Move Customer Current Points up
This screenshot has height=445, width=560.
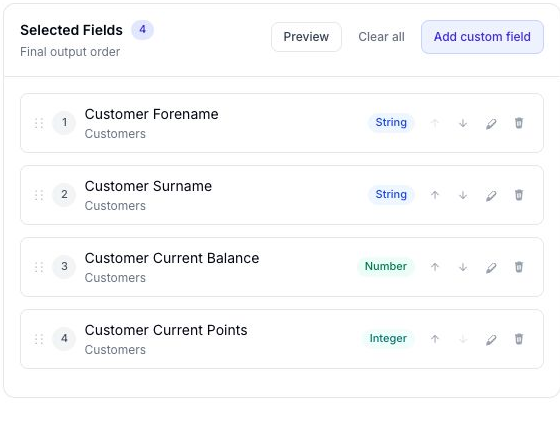pos(435,339)
